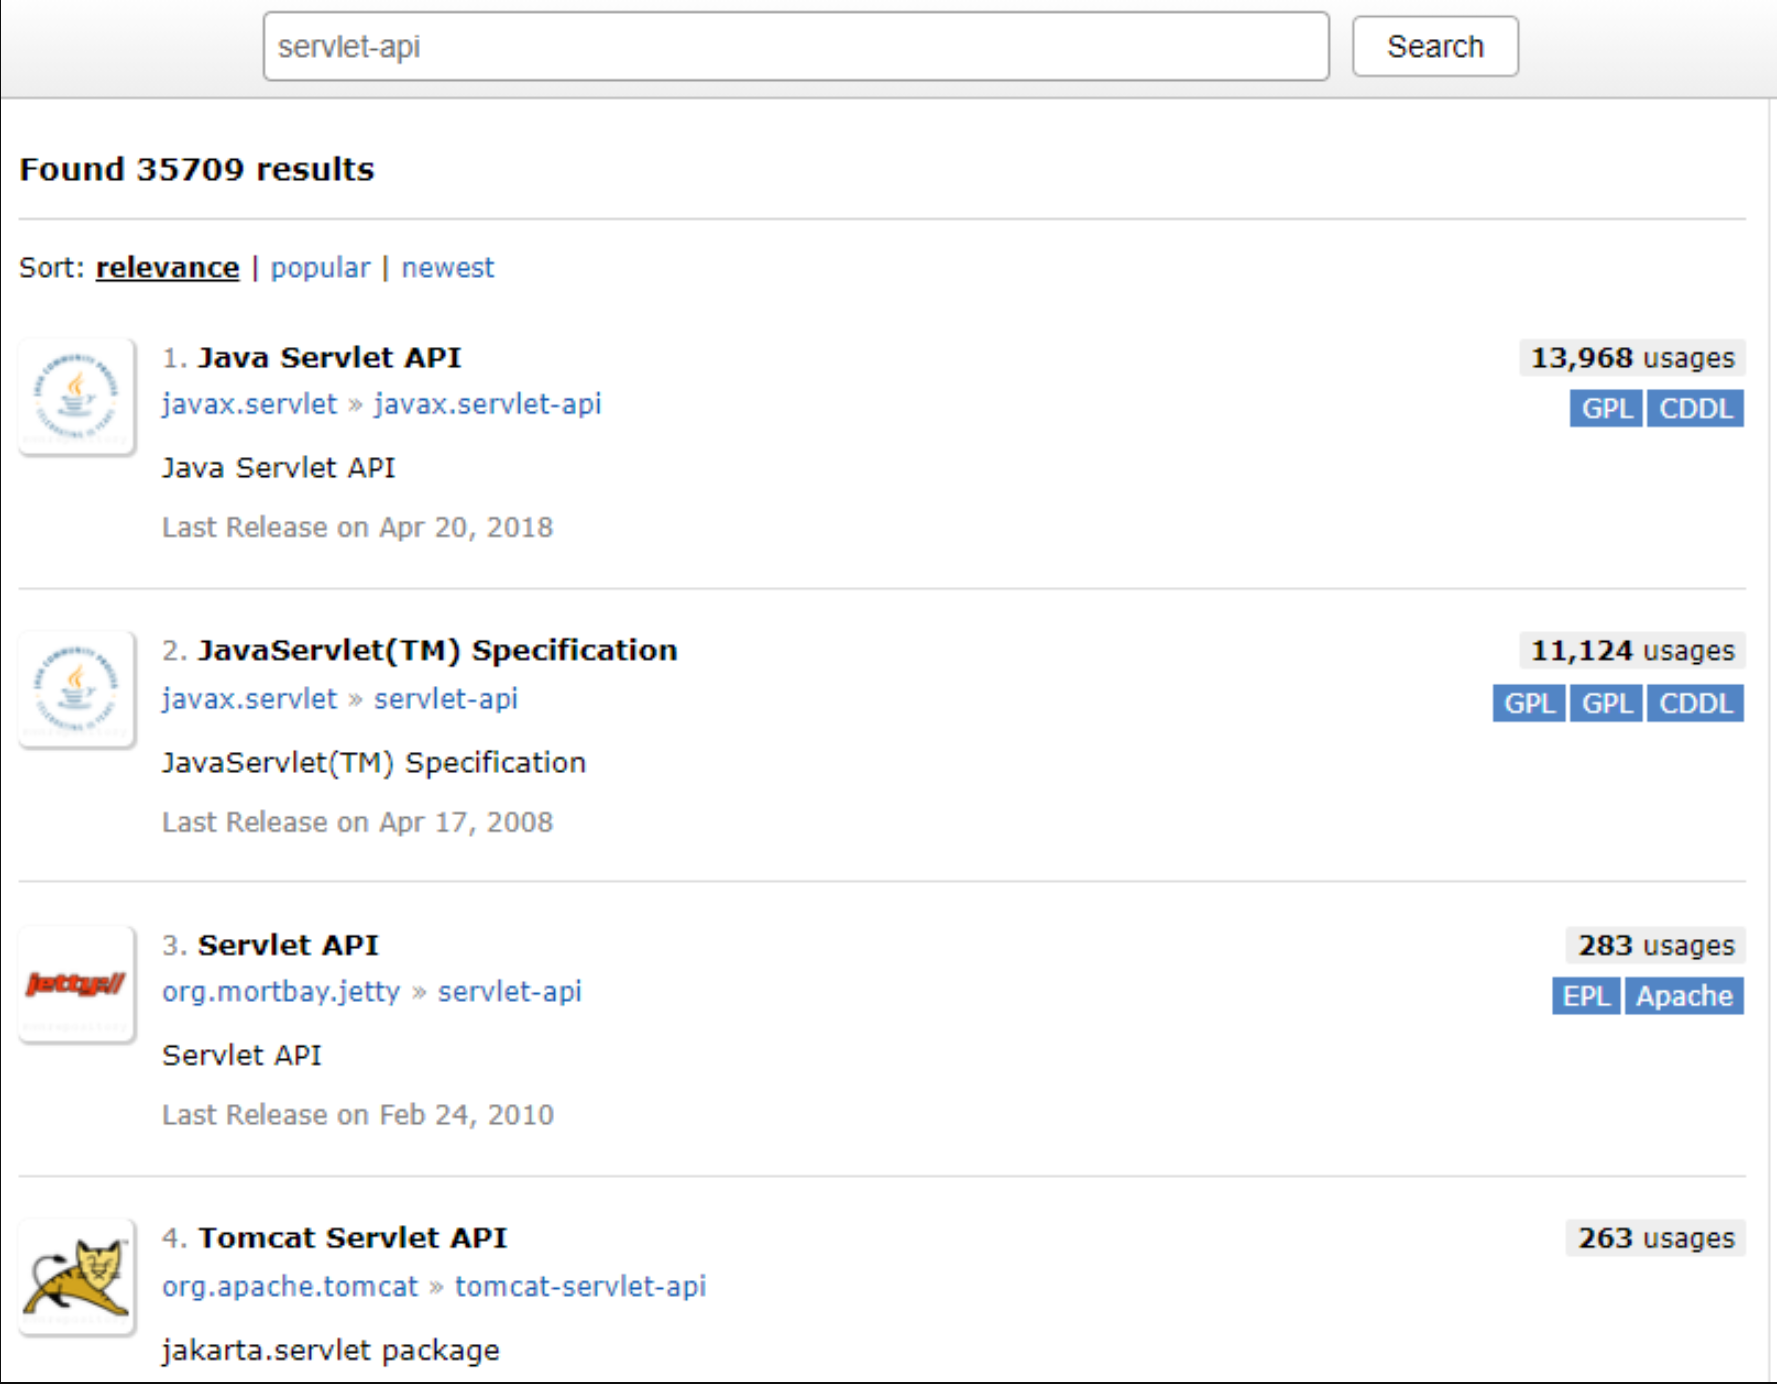The height and width of the screenshot is (1384, 1777).
Task: Select the 'jakarta.servlet package' description text
Action: click(x=331, y=1351)
